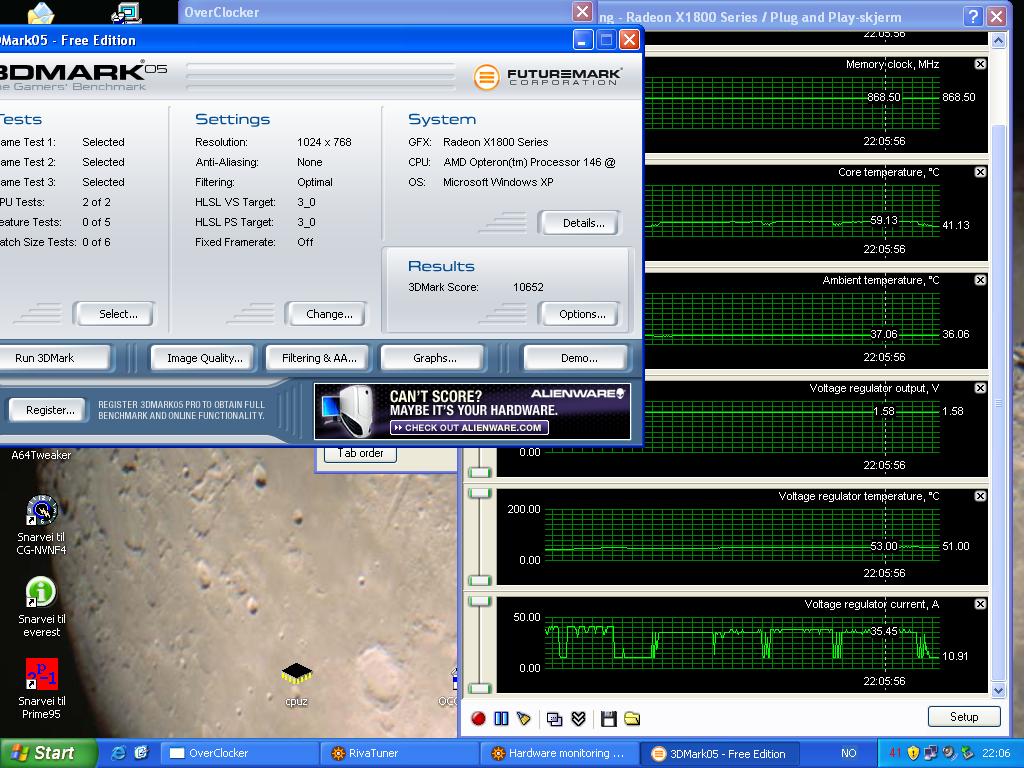Click the tray icon left of Safely Remove
The height and width of the screenshot is (768, 1024).
[949, 753]
